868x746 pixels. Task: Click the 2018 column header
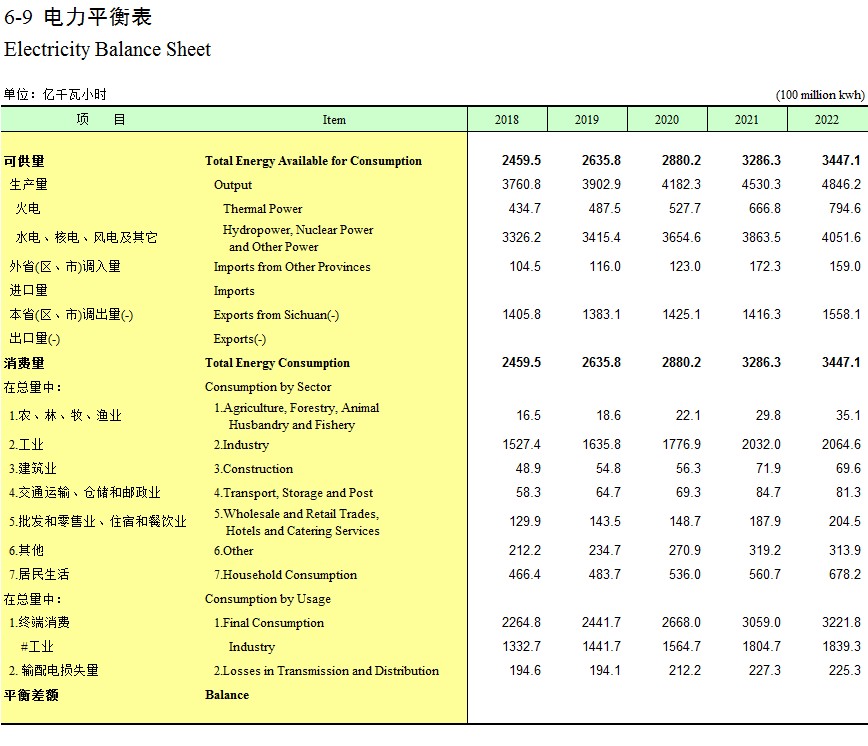[x=507, y=120]
